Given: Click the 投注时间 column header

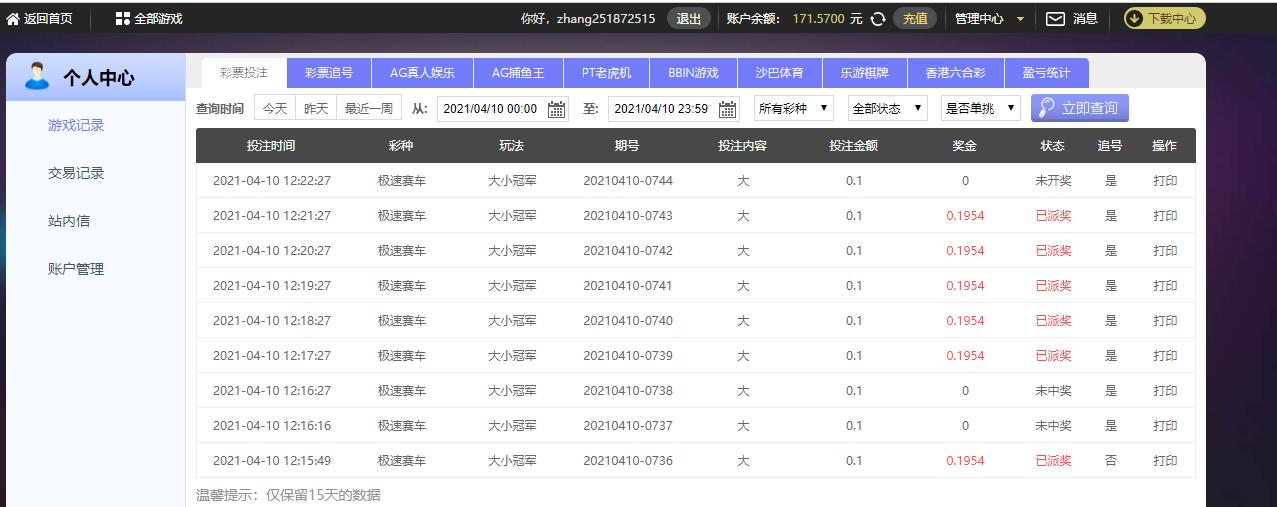Looking at the screenshot, I should click(x=271, y=146).
